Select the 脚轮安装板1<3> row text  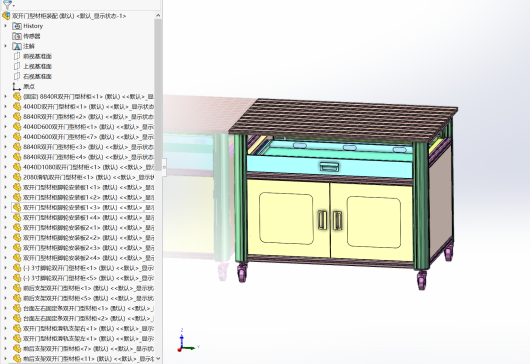click(89, 208)
